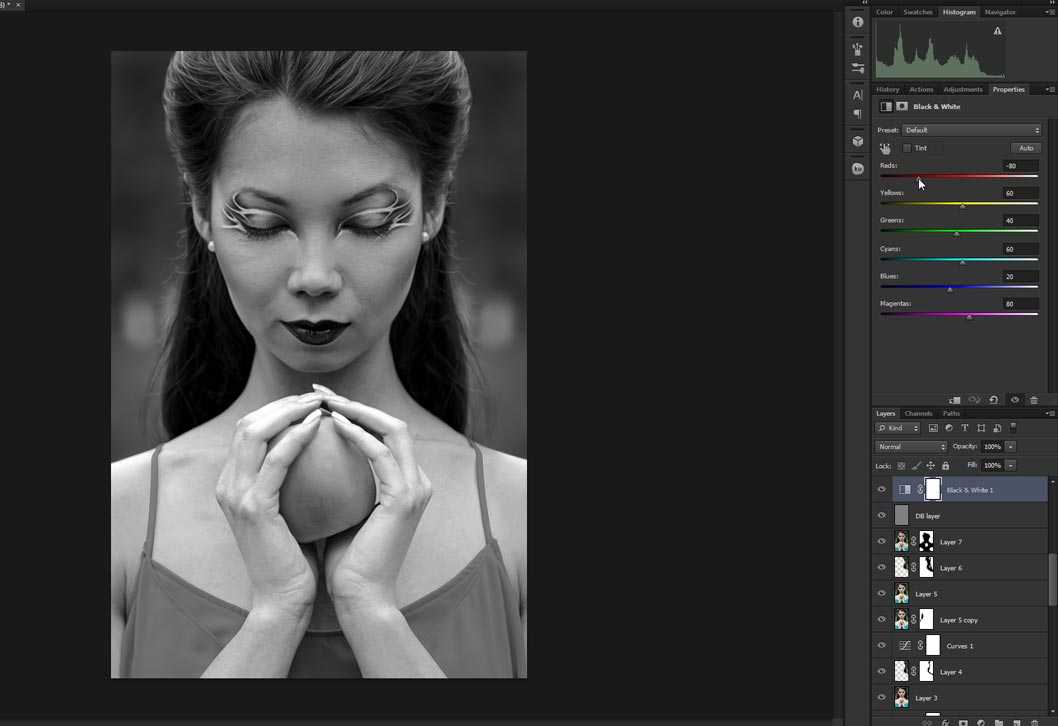The image size is (1058, 726).
Task: Reset adjustment to defaults icon
Action: pos(994,400)
